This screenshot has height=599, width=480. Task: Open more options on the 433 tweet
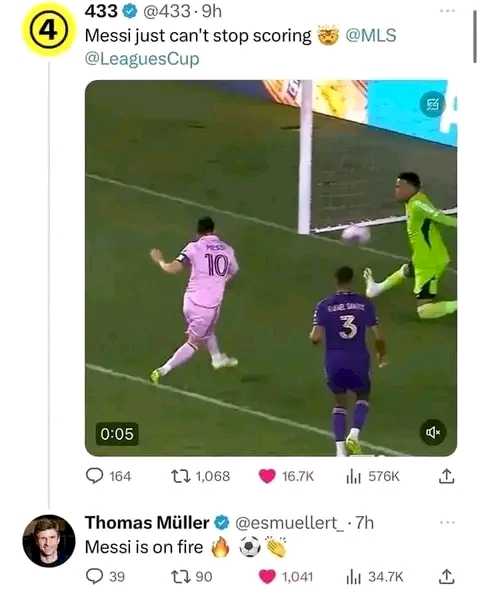(x=447, y=11)
